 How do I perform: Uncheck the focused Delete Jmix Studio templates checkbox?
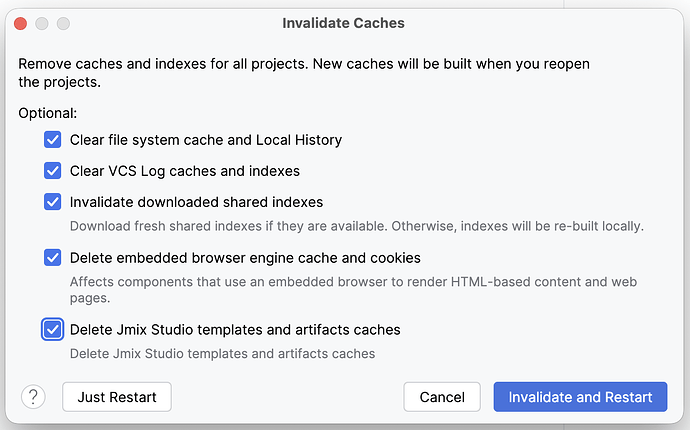[52, 330]
